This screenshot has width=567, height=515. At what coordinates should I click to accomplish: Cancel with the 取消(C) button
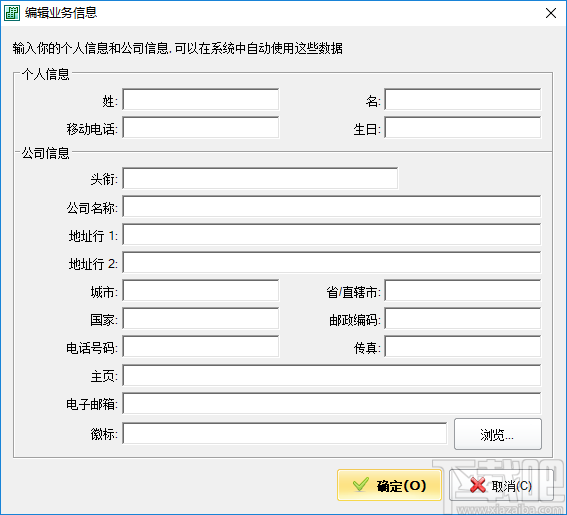pyautogui.click(x=501, y=485)
